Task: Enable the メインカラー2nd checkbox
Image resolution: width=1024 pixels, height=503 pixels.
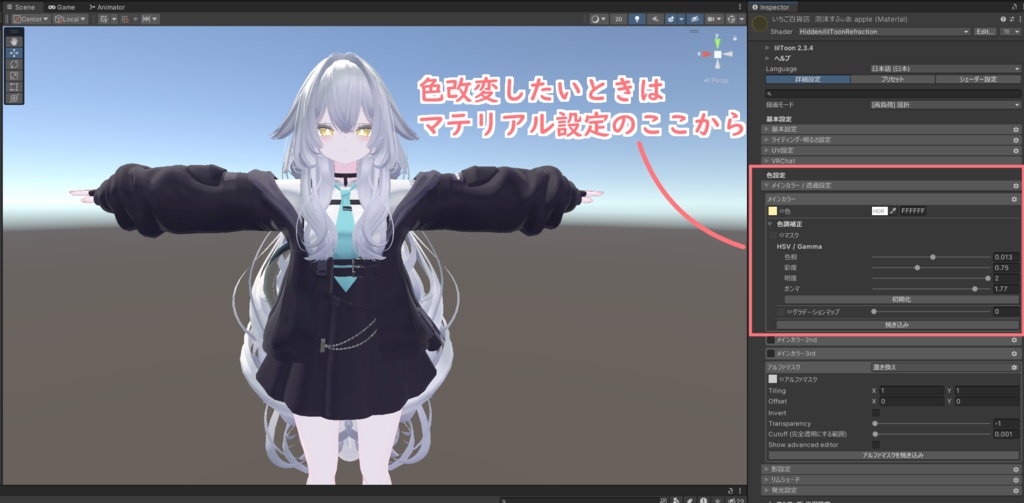Action: [771, 340]
